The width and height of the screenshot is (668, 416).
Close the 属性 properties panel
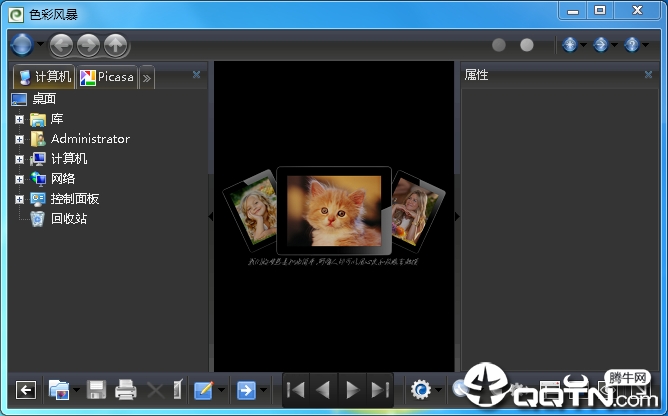[648, 75]
